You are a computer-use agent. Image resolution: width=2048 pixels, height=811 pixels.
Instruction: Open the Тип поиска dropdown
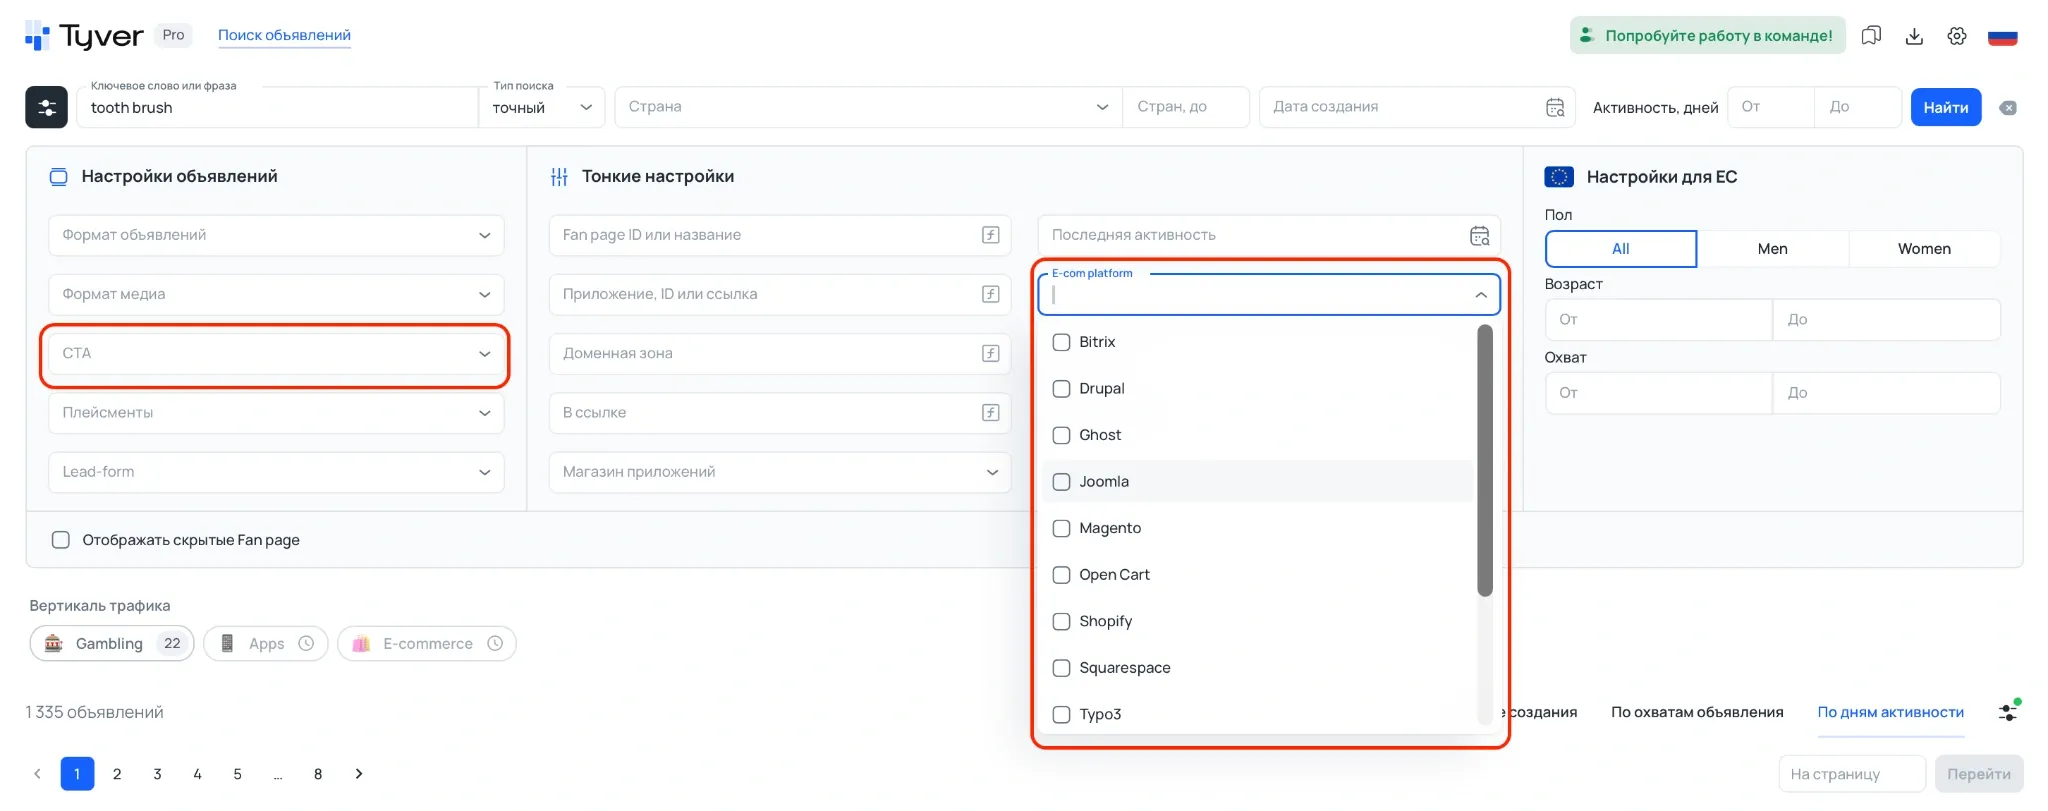(x=542, y=107)
